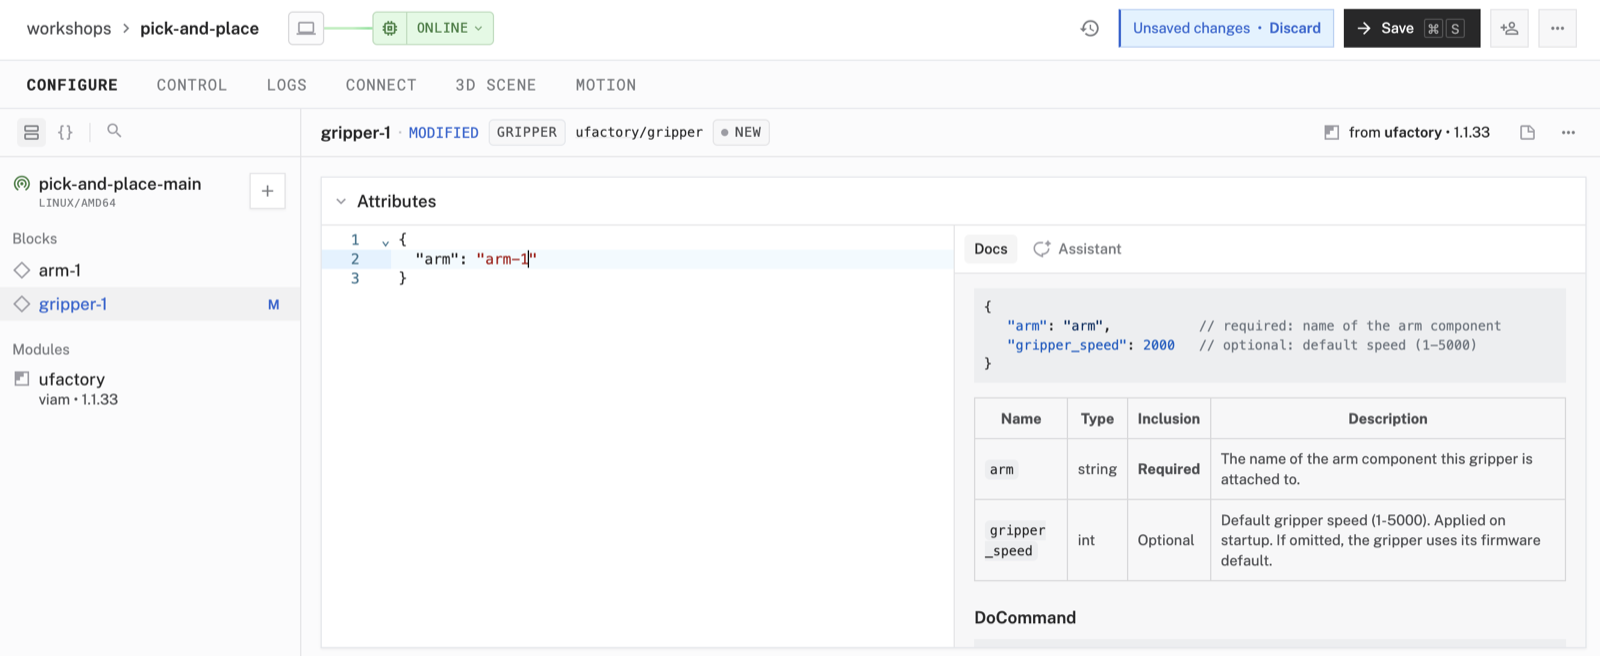Click workshops in breadcrumb

(69, 28)
